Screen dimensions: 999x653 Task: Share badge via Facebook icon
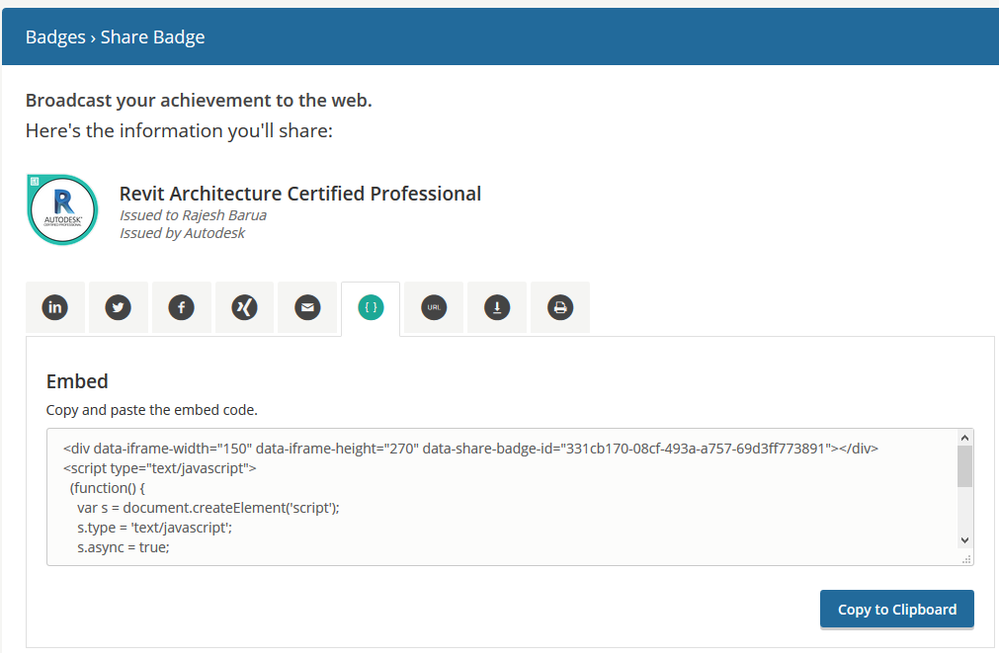click(x=181, y=308)
